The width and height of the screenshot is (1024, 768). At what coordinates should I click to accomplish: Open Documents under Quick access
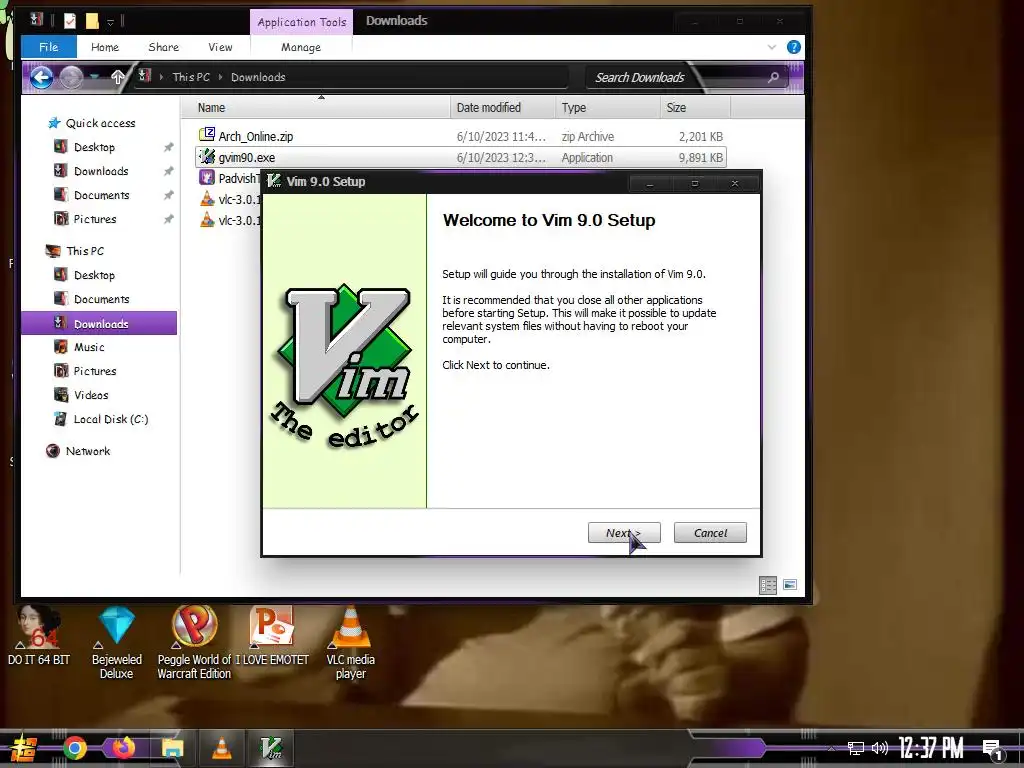[x=101, y=195]
